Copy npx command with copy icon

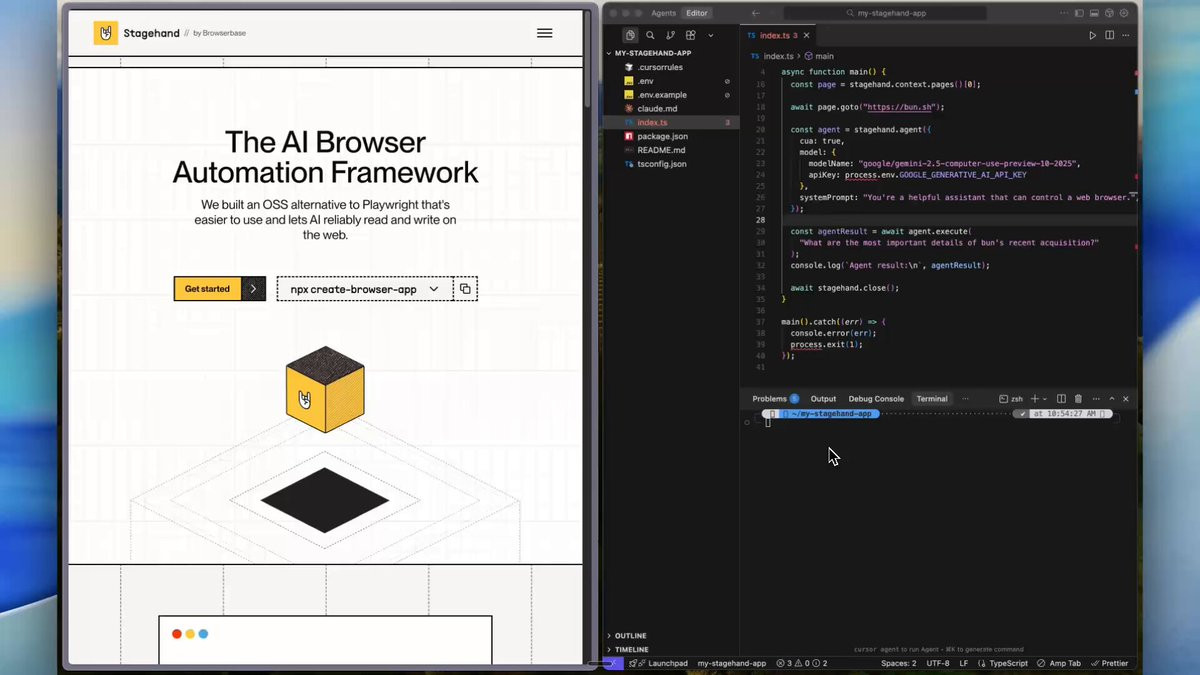point(465,289)
